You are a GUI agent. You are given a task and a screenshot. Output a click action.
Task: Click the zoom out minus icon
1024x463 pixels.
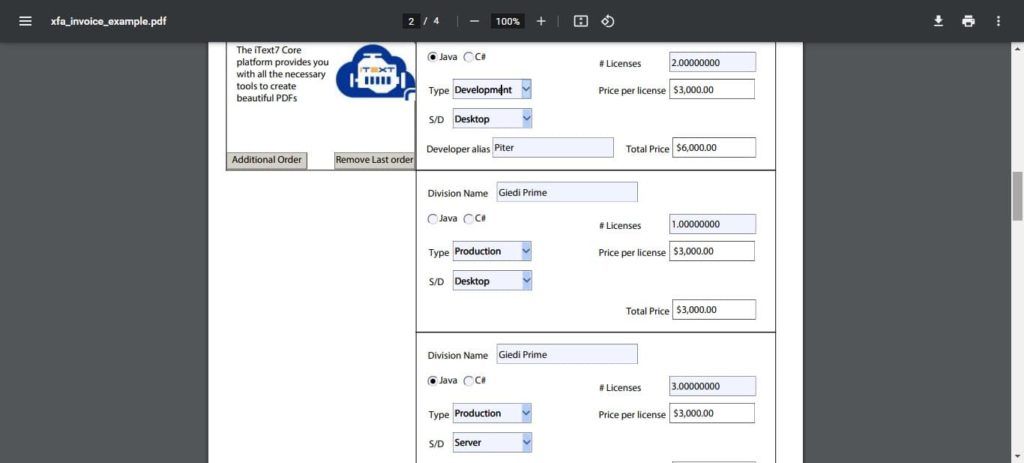click(474, 21)
